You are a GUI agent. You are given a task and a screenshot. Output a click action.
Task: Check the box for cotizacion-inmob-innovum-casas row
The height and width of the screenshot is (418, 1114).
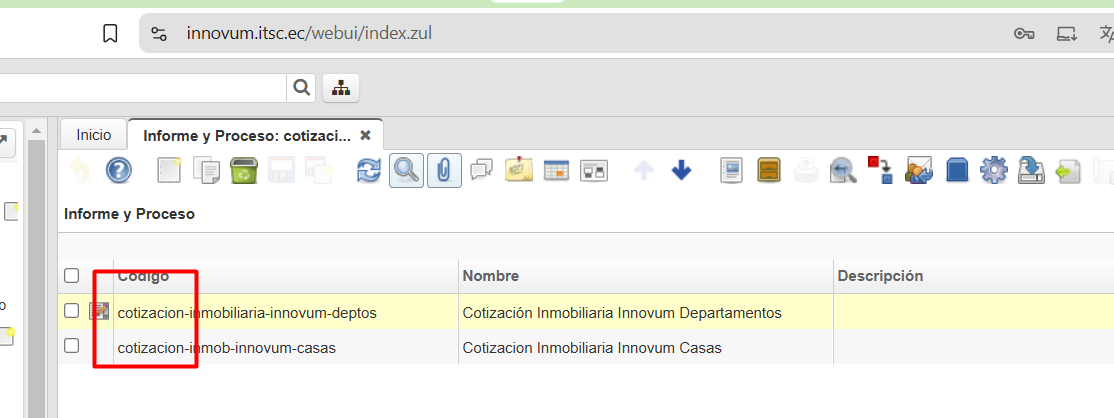[x=72, y=346]
